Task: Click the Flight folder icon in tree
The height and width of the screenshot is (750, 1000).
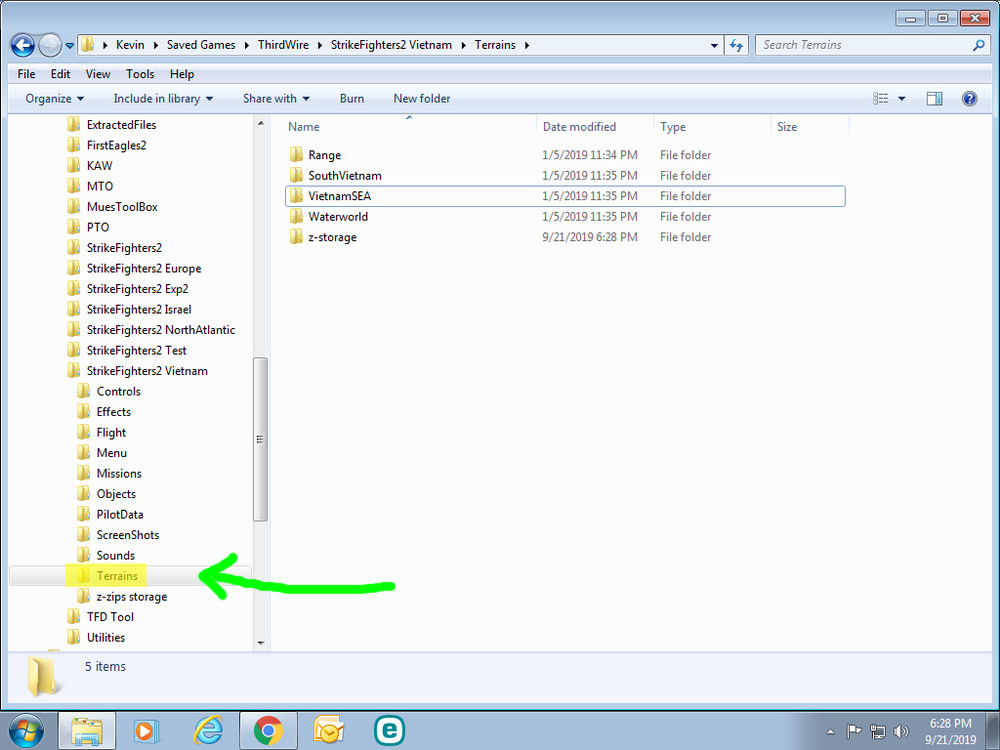Action: coord(84,432)
